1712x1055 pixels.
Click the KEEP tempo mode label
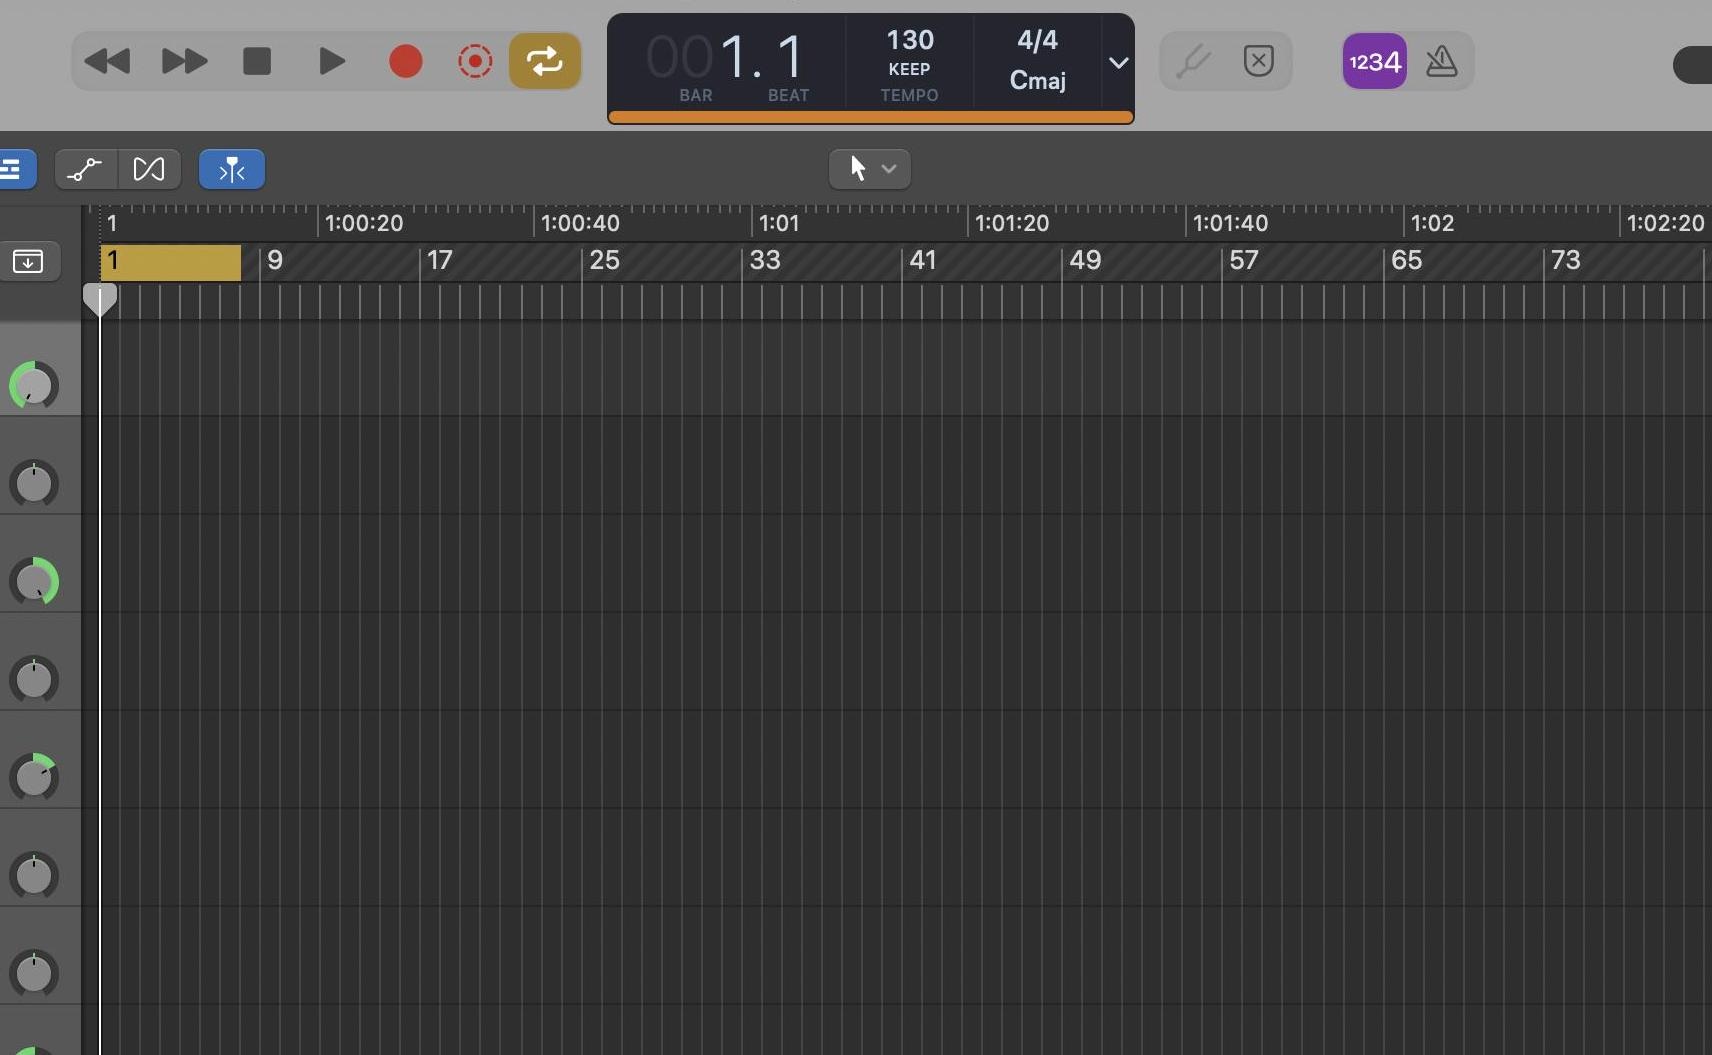click(x=909, y=69)
